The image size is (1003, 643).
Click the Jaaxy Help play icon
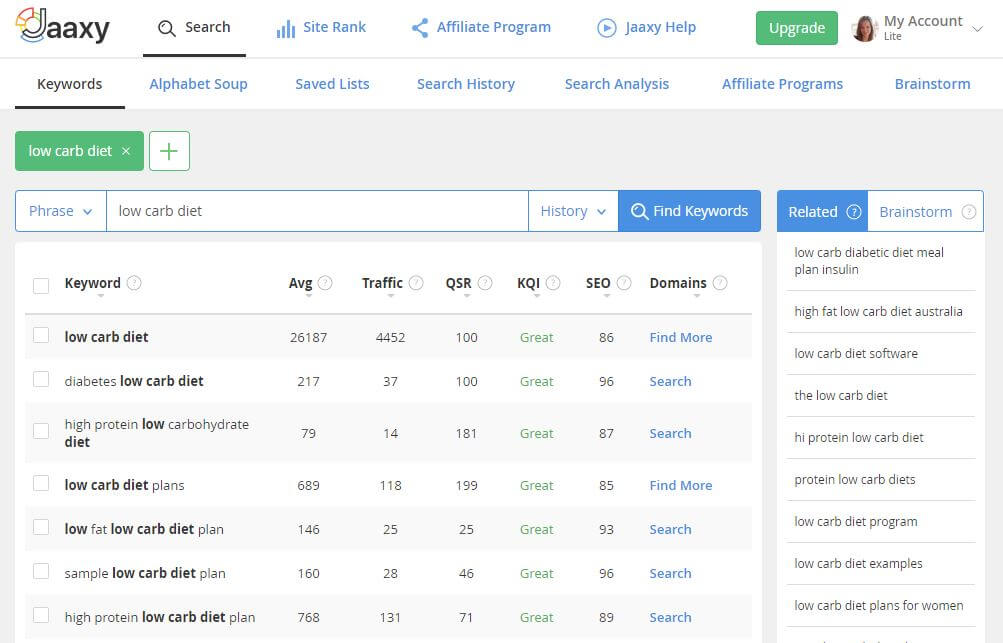(606, 28)
